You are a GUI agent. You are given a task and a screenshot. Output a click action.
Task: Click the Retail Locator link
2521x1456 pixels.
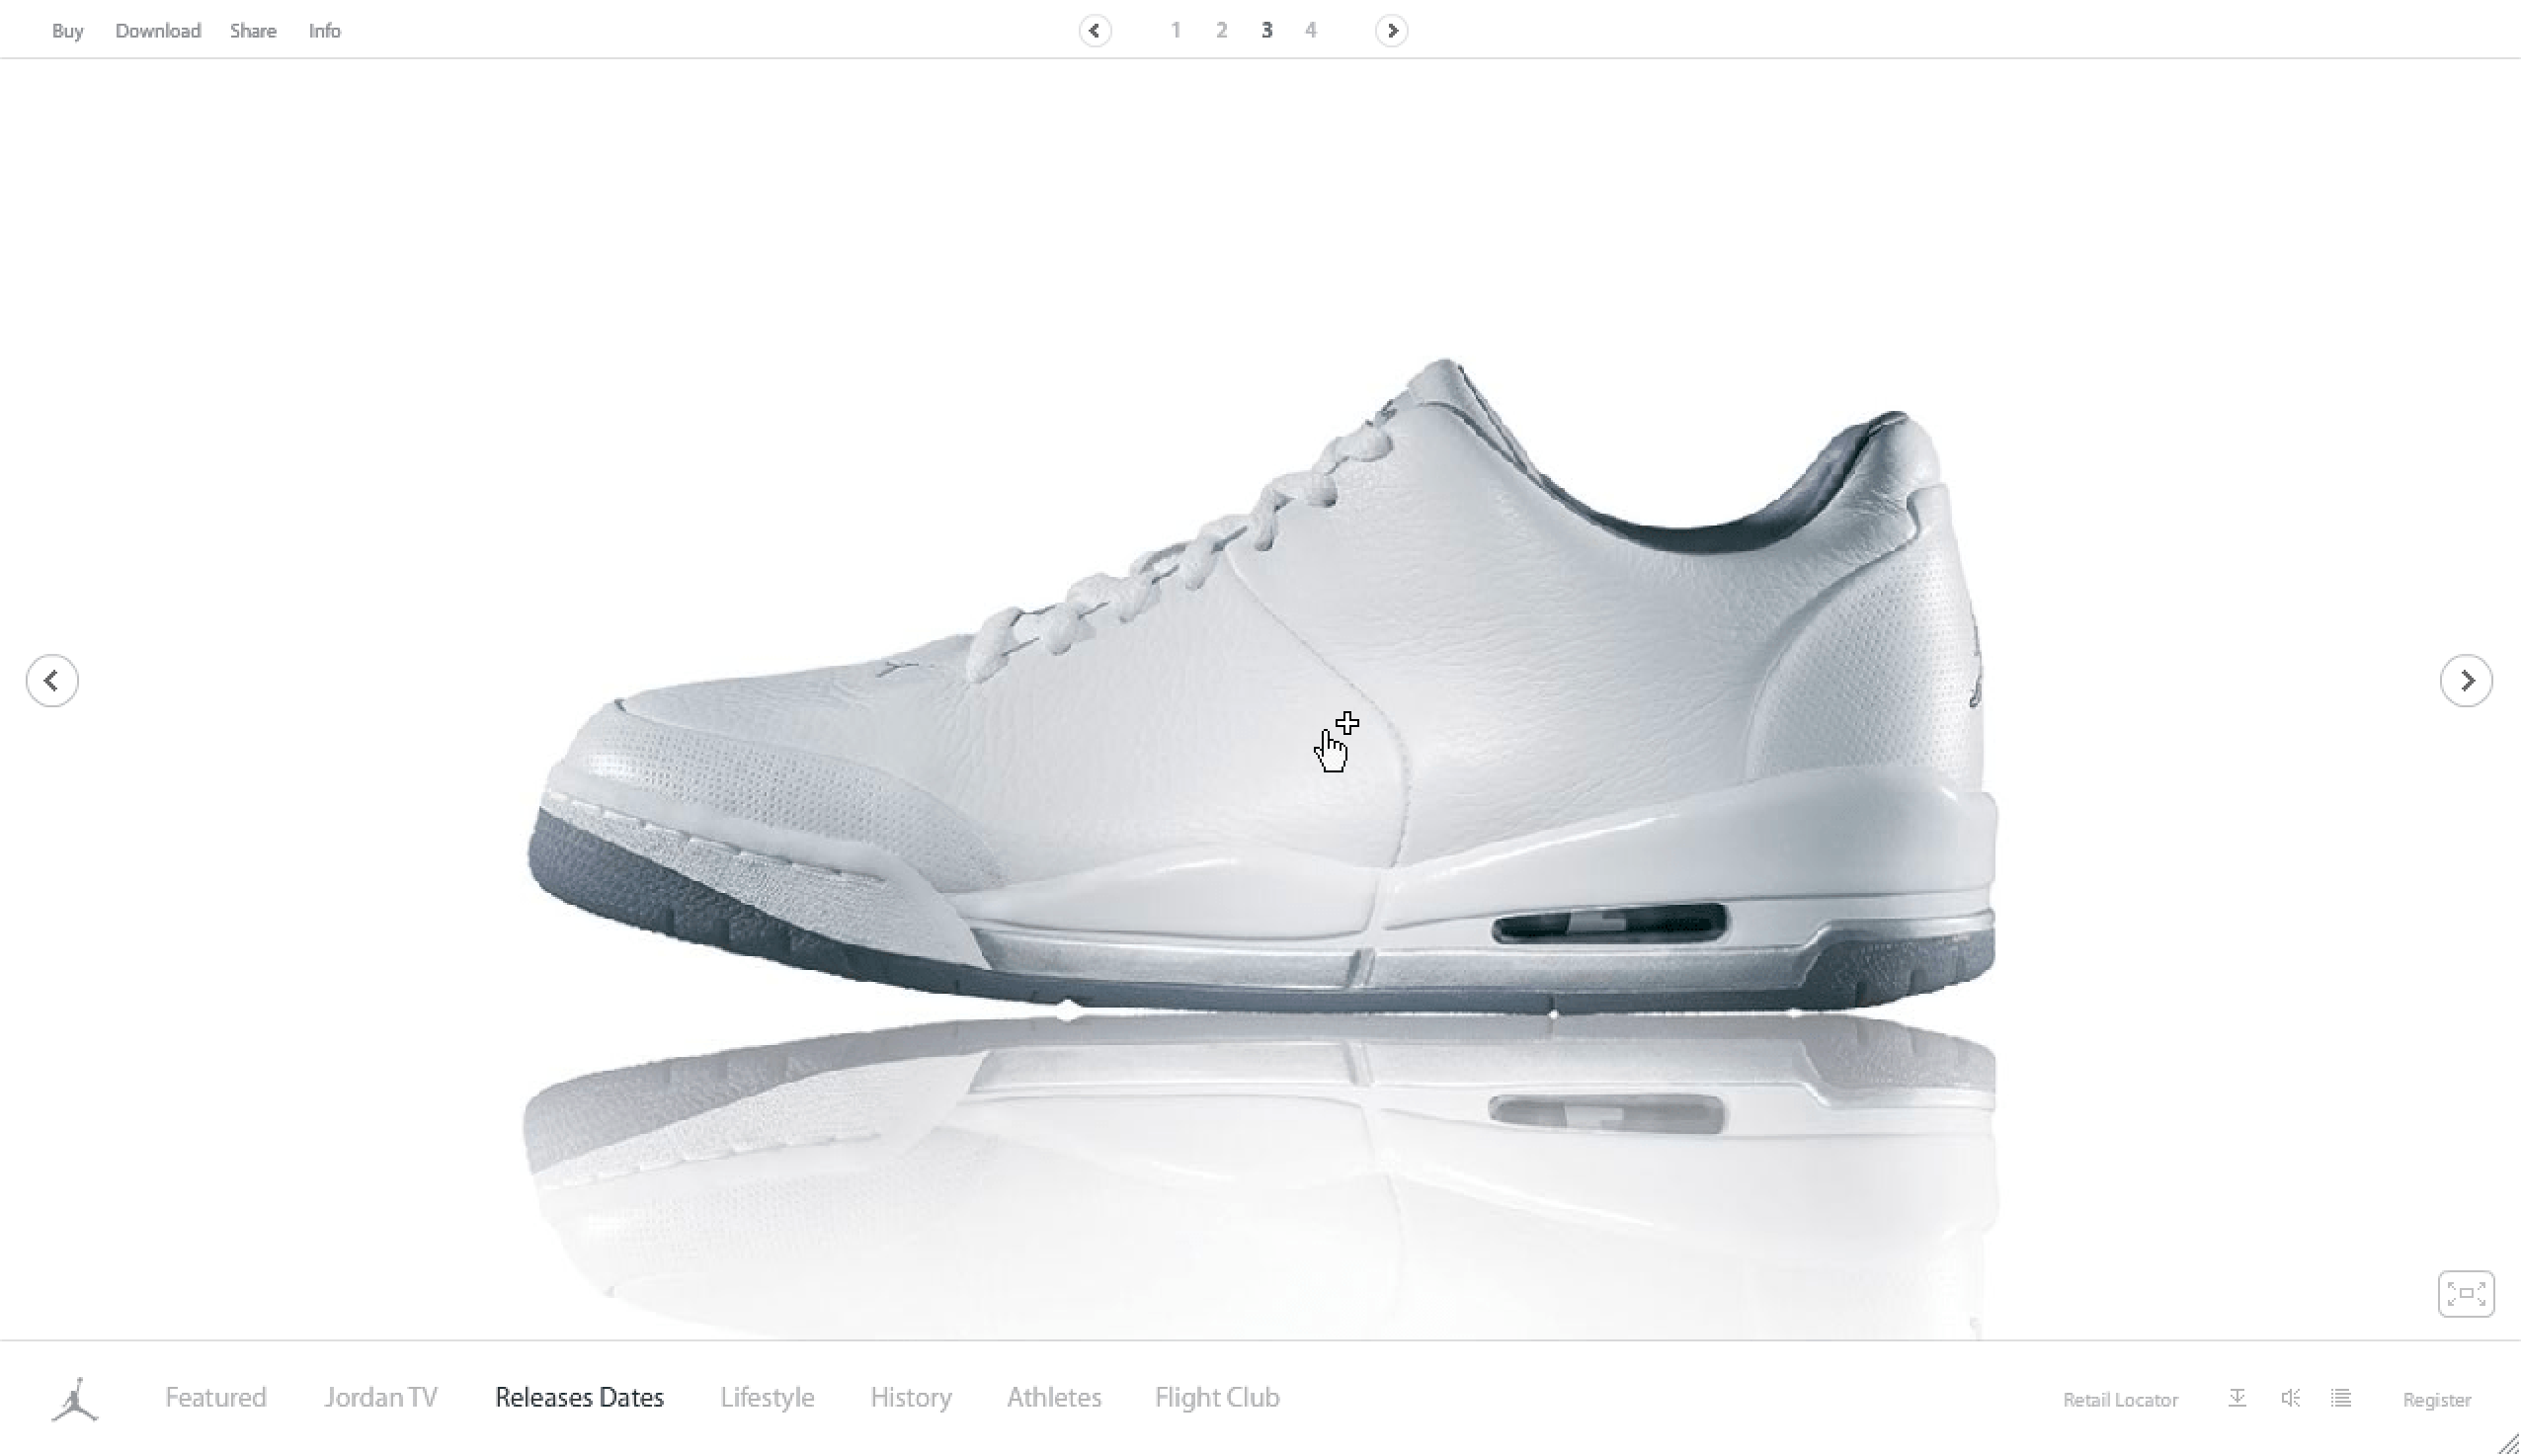[x=2120, y=1400]
